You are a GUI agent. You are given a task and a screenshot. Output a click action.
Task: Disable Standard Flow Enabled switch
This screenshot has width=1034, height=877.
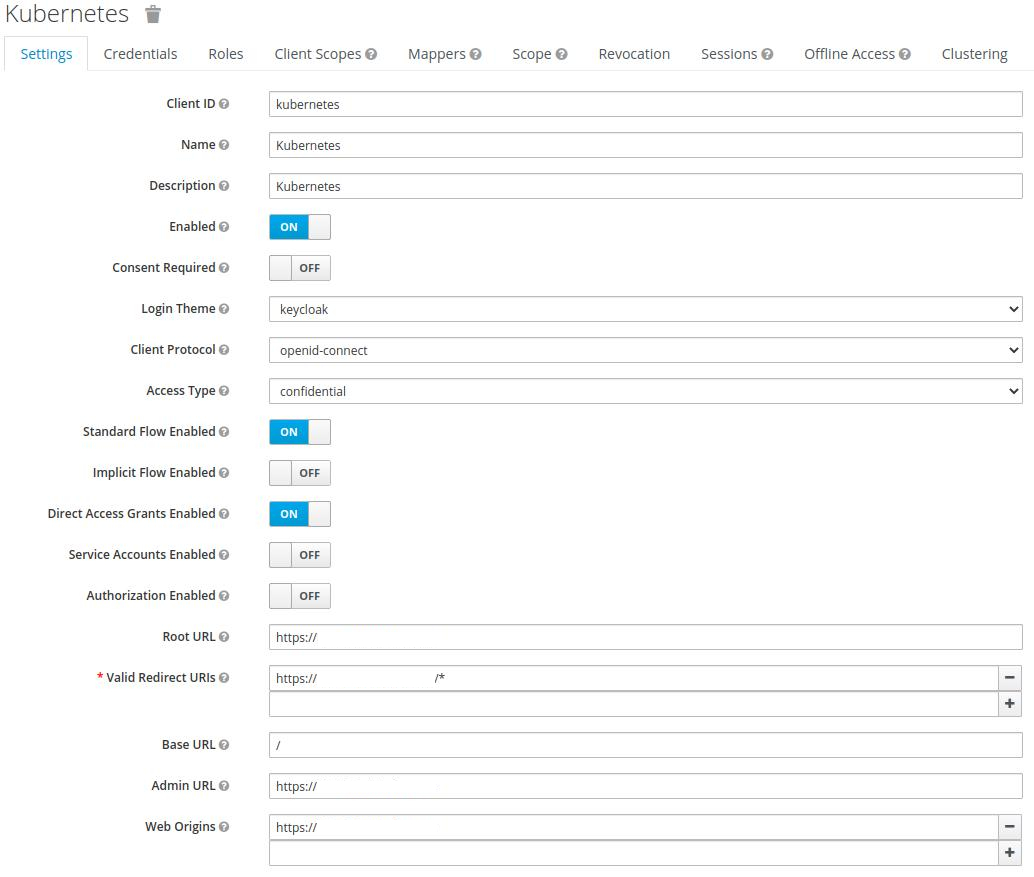point(300,432)
